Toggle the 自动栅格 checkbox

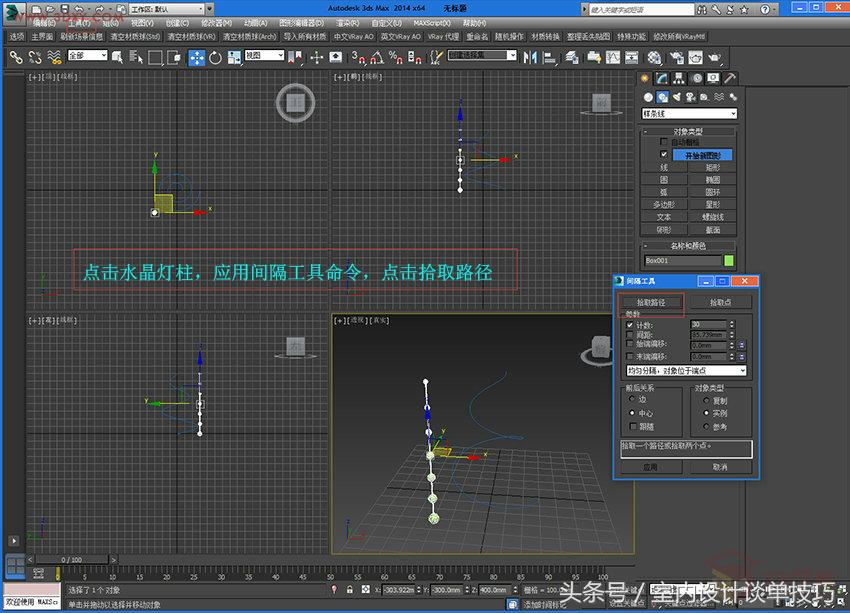pyautogui.click(x=663, y=141)
